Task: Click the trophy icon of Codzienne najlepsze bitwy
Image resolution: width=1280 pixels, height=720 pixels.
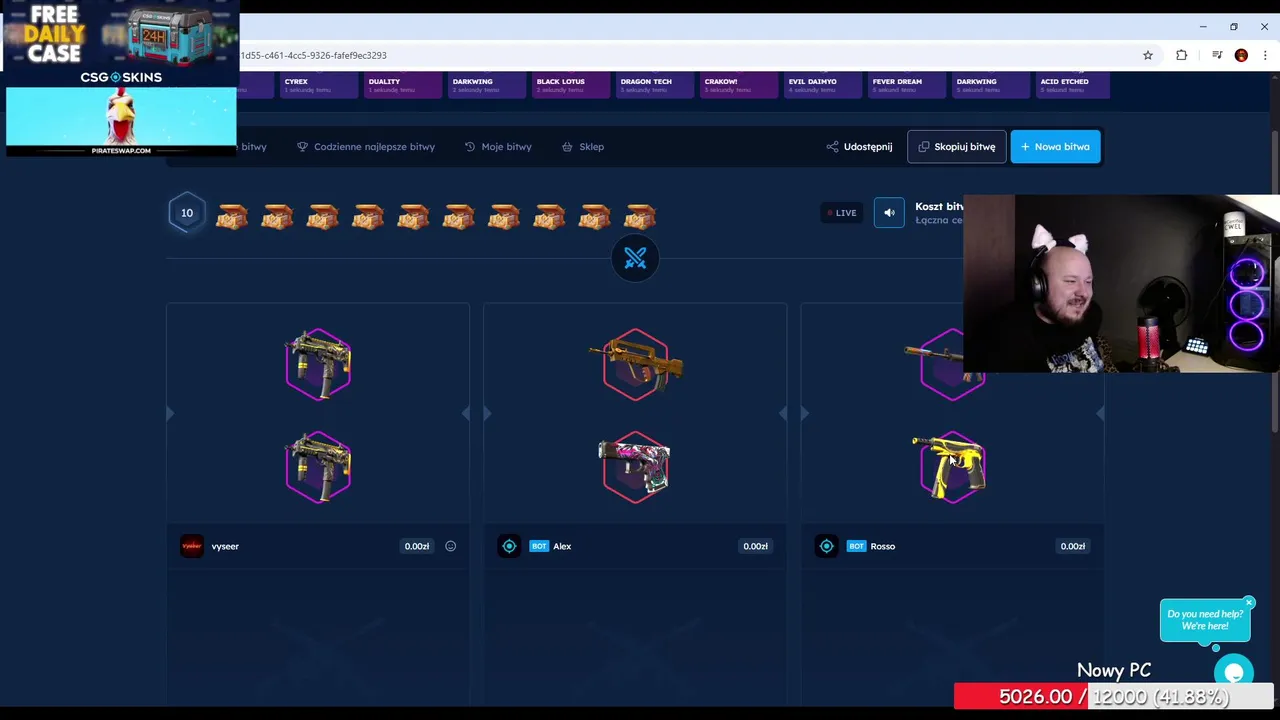Action: (x=302, y=147)
